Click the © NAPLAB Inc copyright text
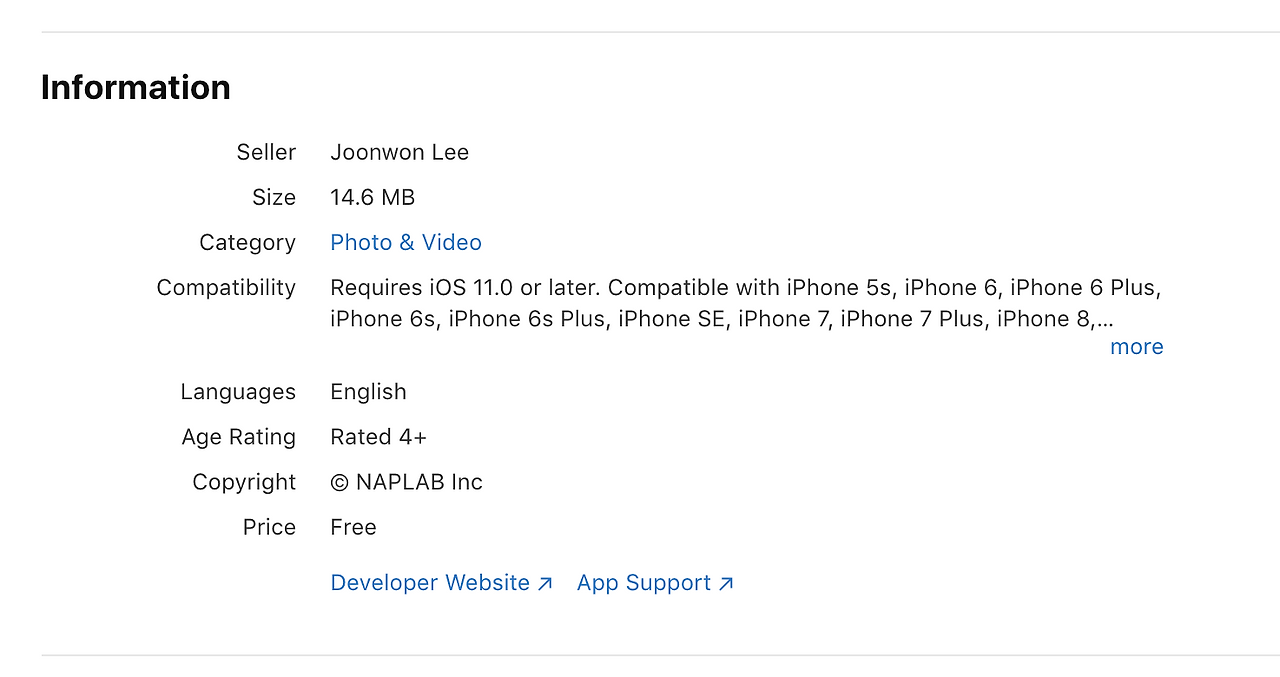The width and height of the screenshot is (1280, 677). (406, 482)
